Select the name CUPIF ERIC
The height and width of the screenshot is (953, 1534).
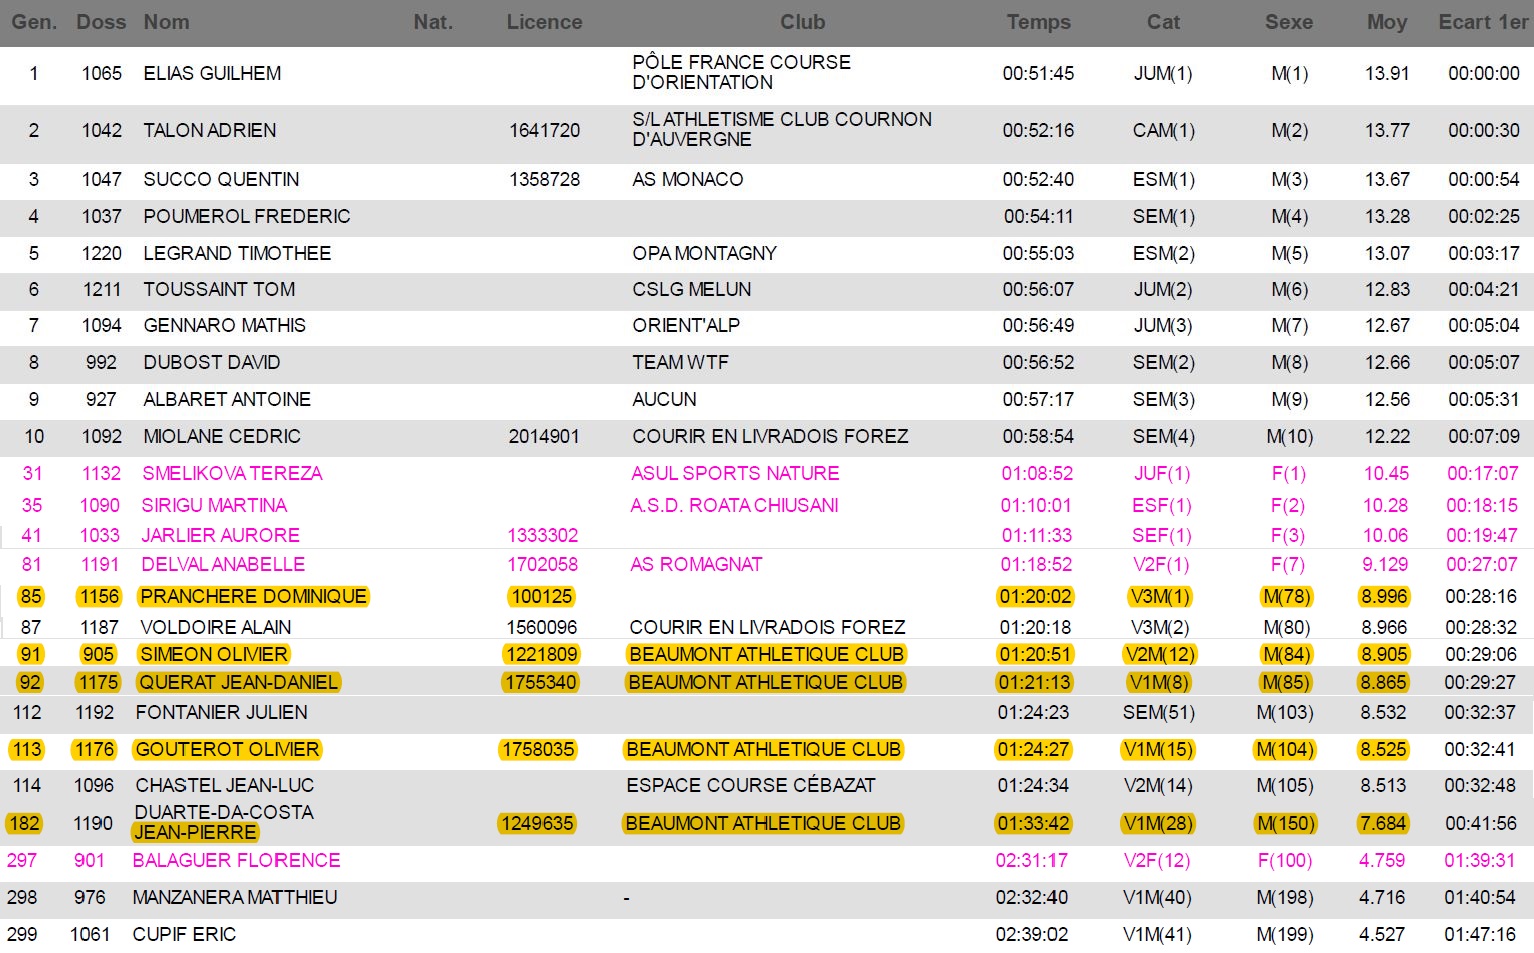click(184, 934)
